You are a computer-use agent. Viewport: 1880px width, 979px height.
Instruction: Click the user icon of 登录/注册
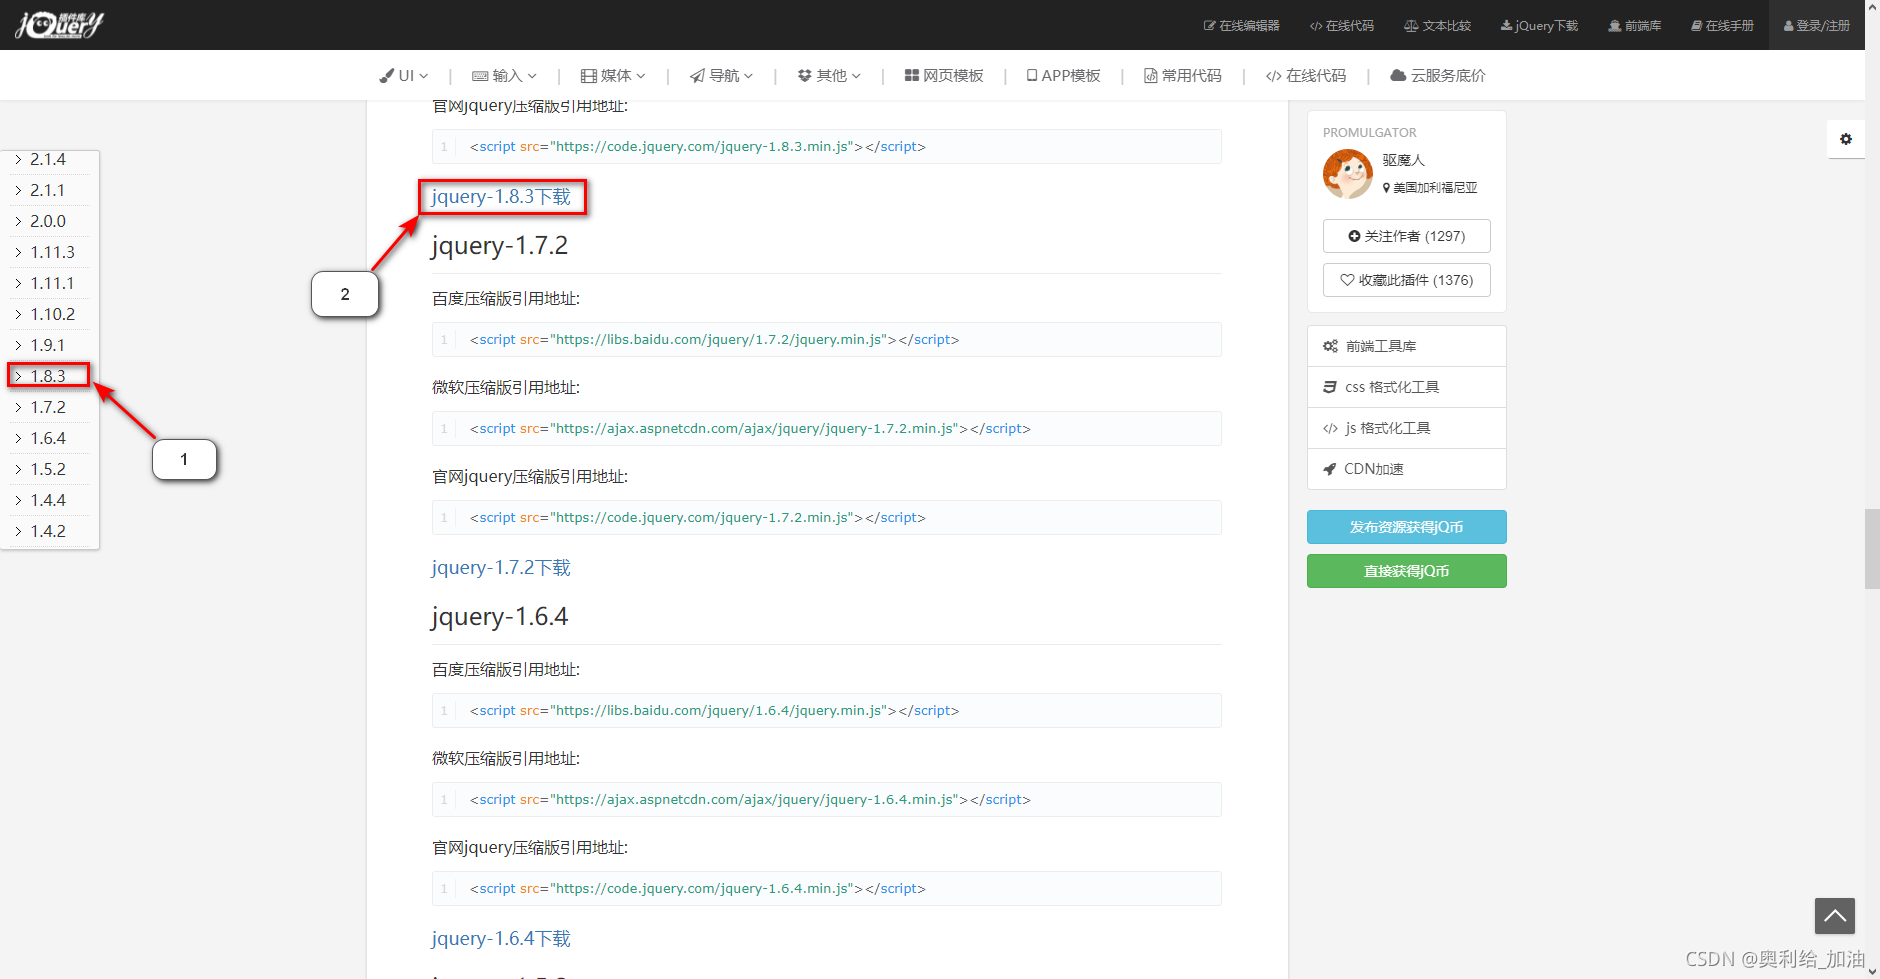click(x=1789, y=26)
